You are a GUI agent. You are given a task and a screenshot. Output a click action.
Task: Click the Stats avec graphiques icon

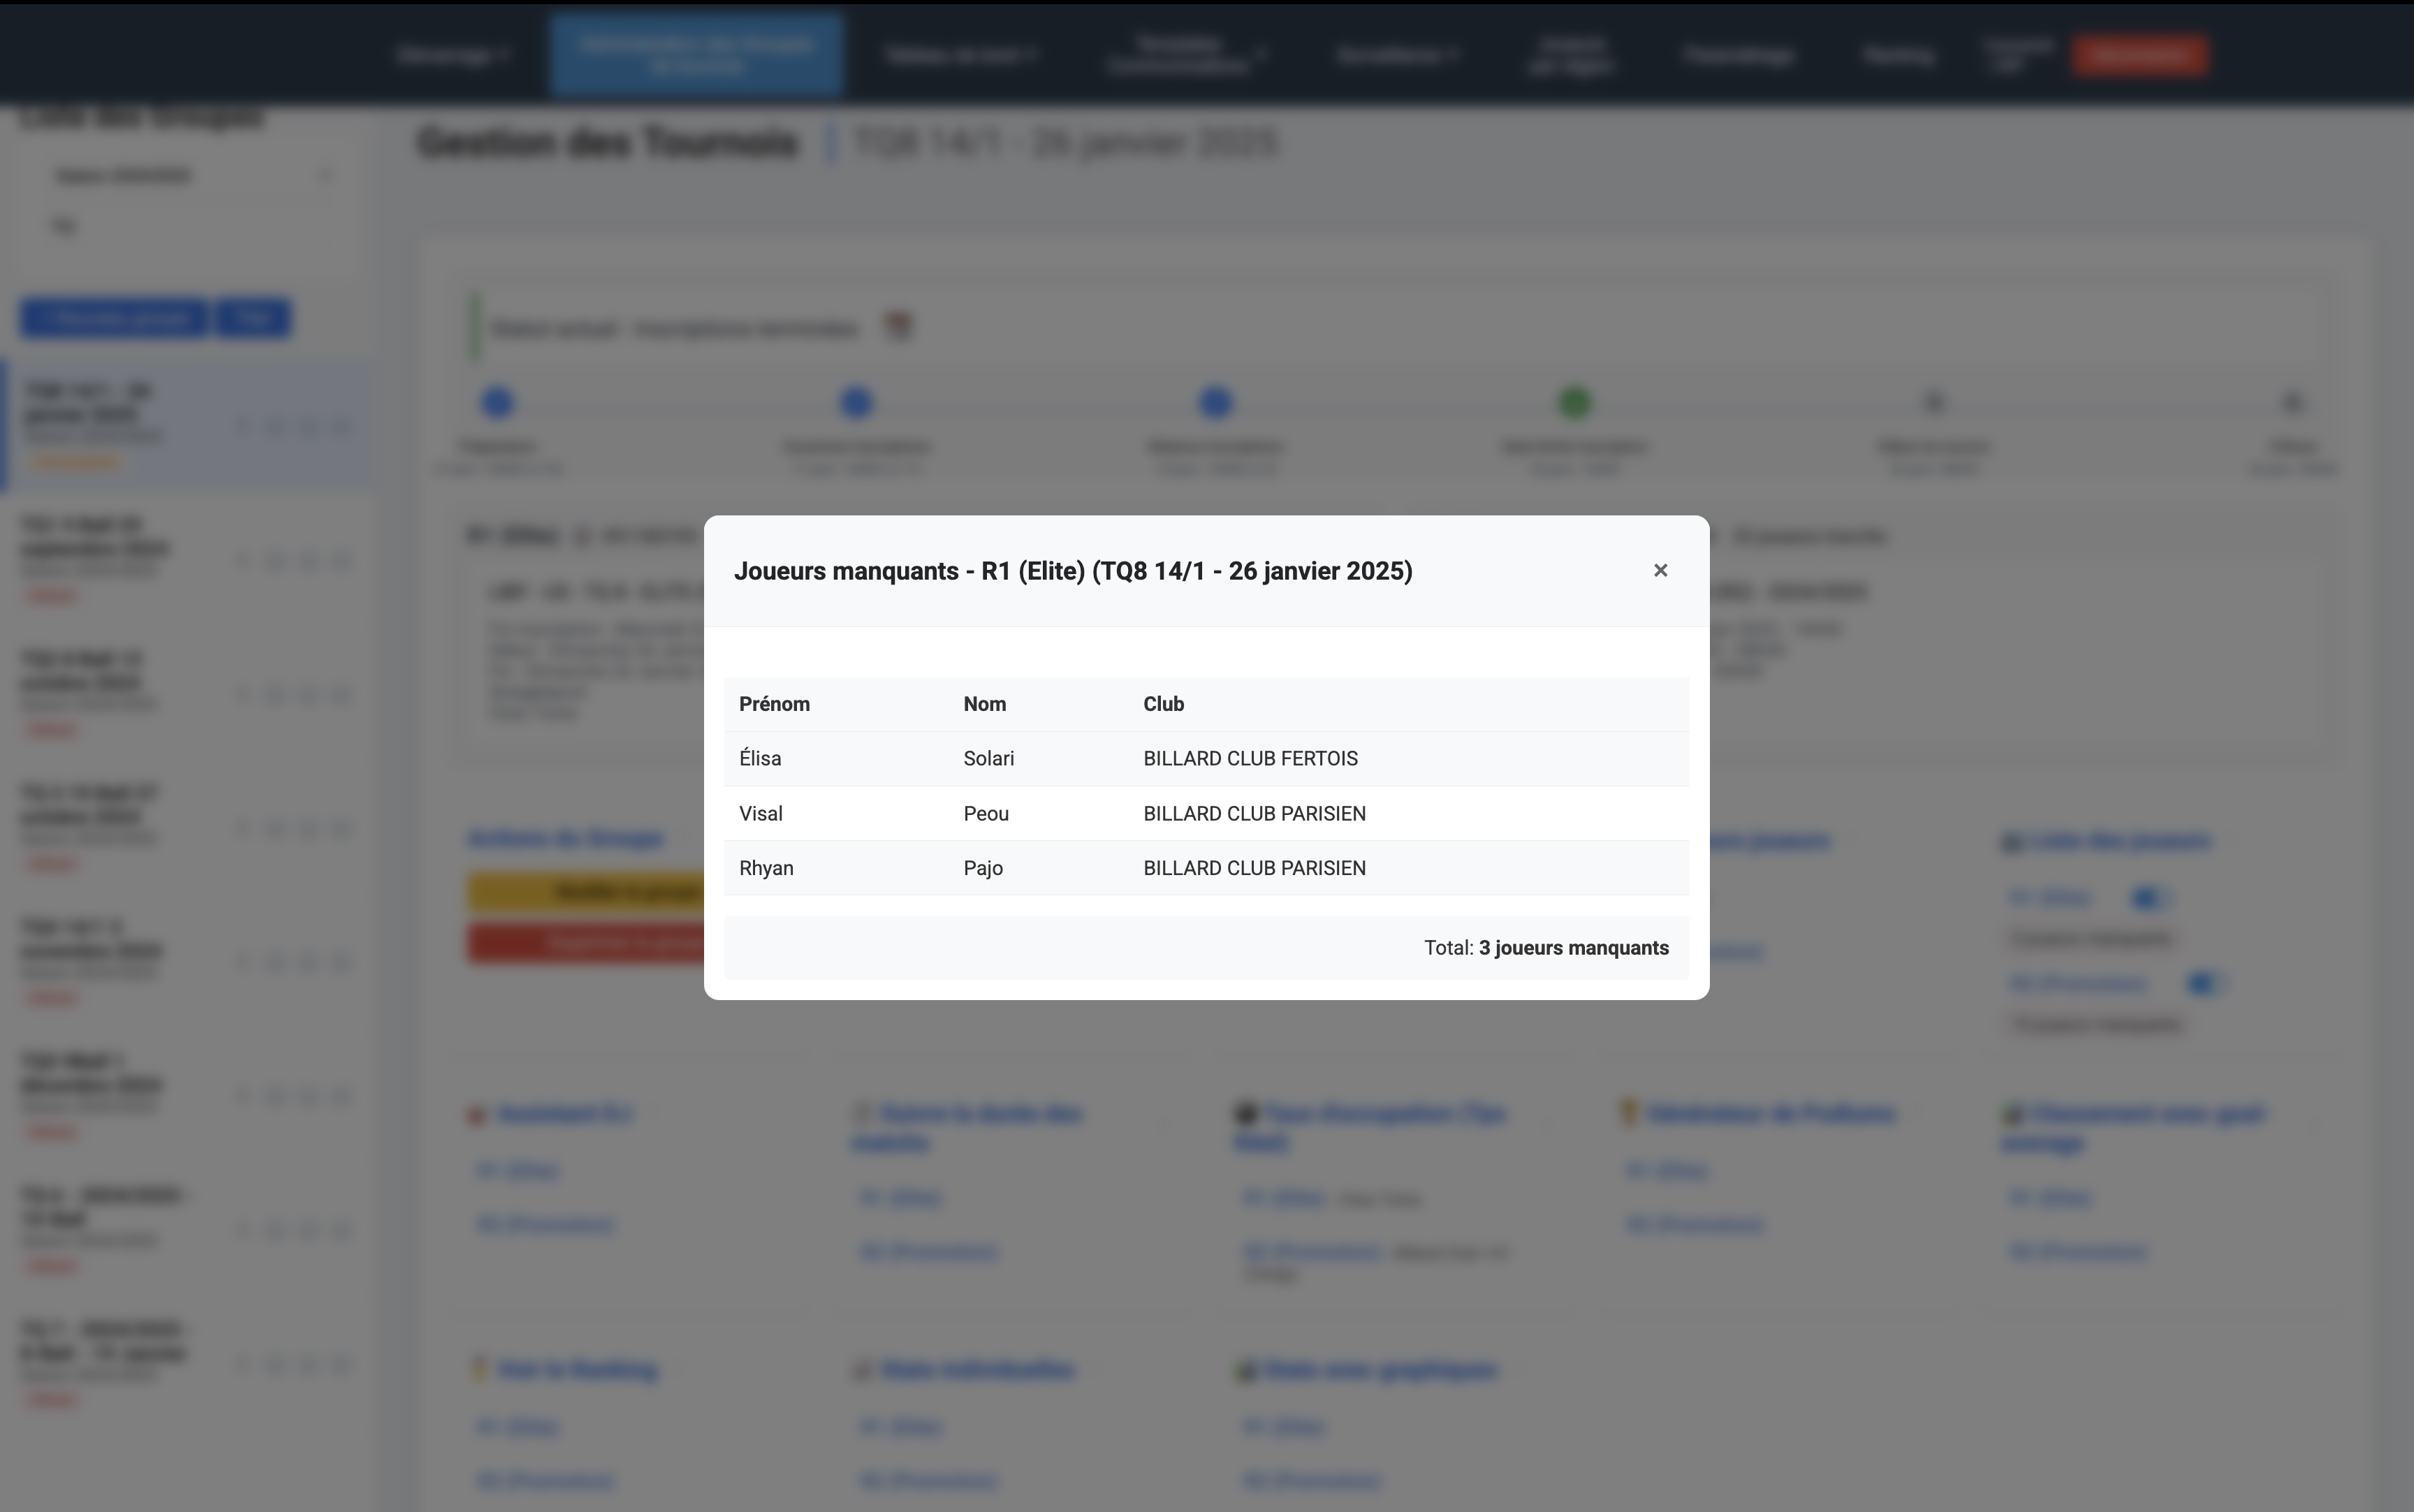click(x=1245, y=1370)
